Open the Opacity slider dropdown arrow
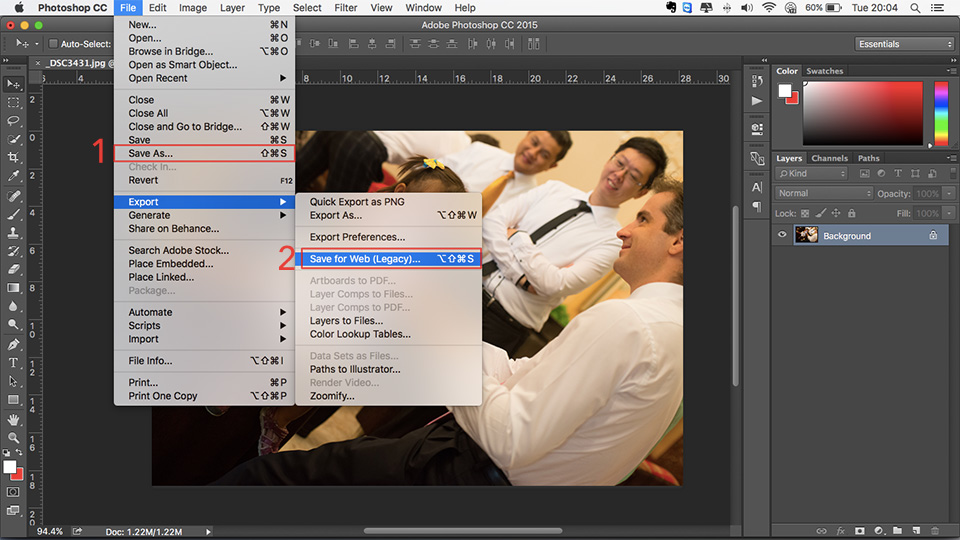 (948, 193)
